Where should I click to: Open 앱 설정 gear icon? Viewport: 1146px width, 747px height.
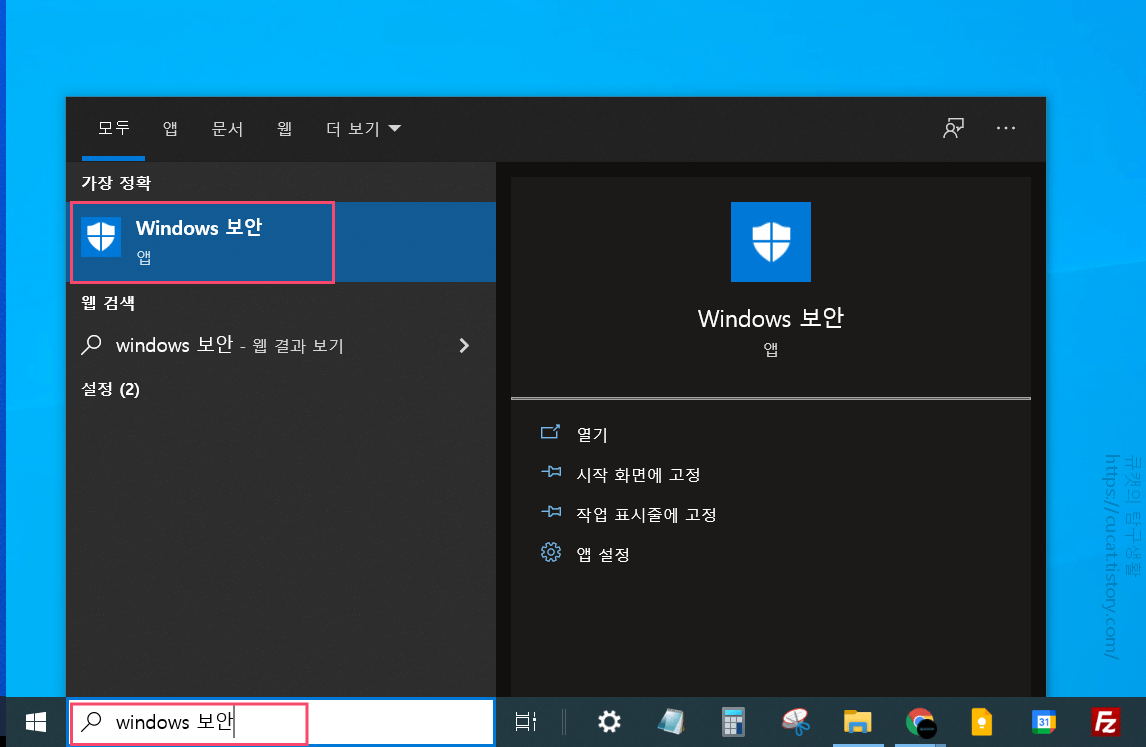tap(551, 553)
